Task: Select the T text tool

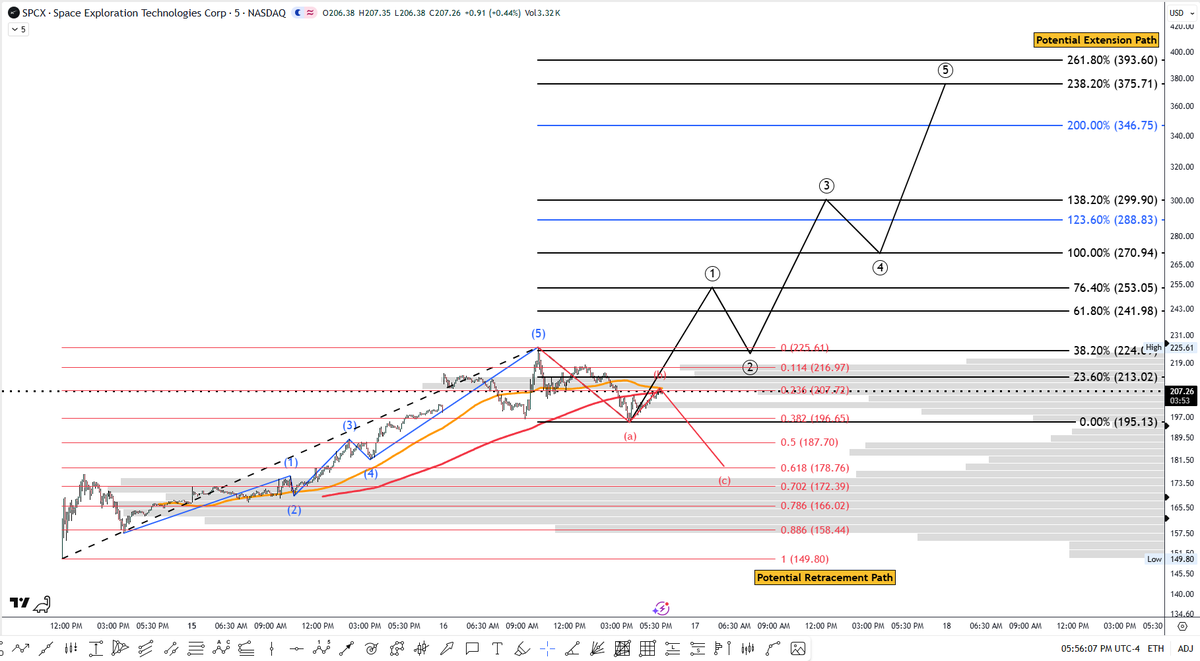Action: (497, 648)
